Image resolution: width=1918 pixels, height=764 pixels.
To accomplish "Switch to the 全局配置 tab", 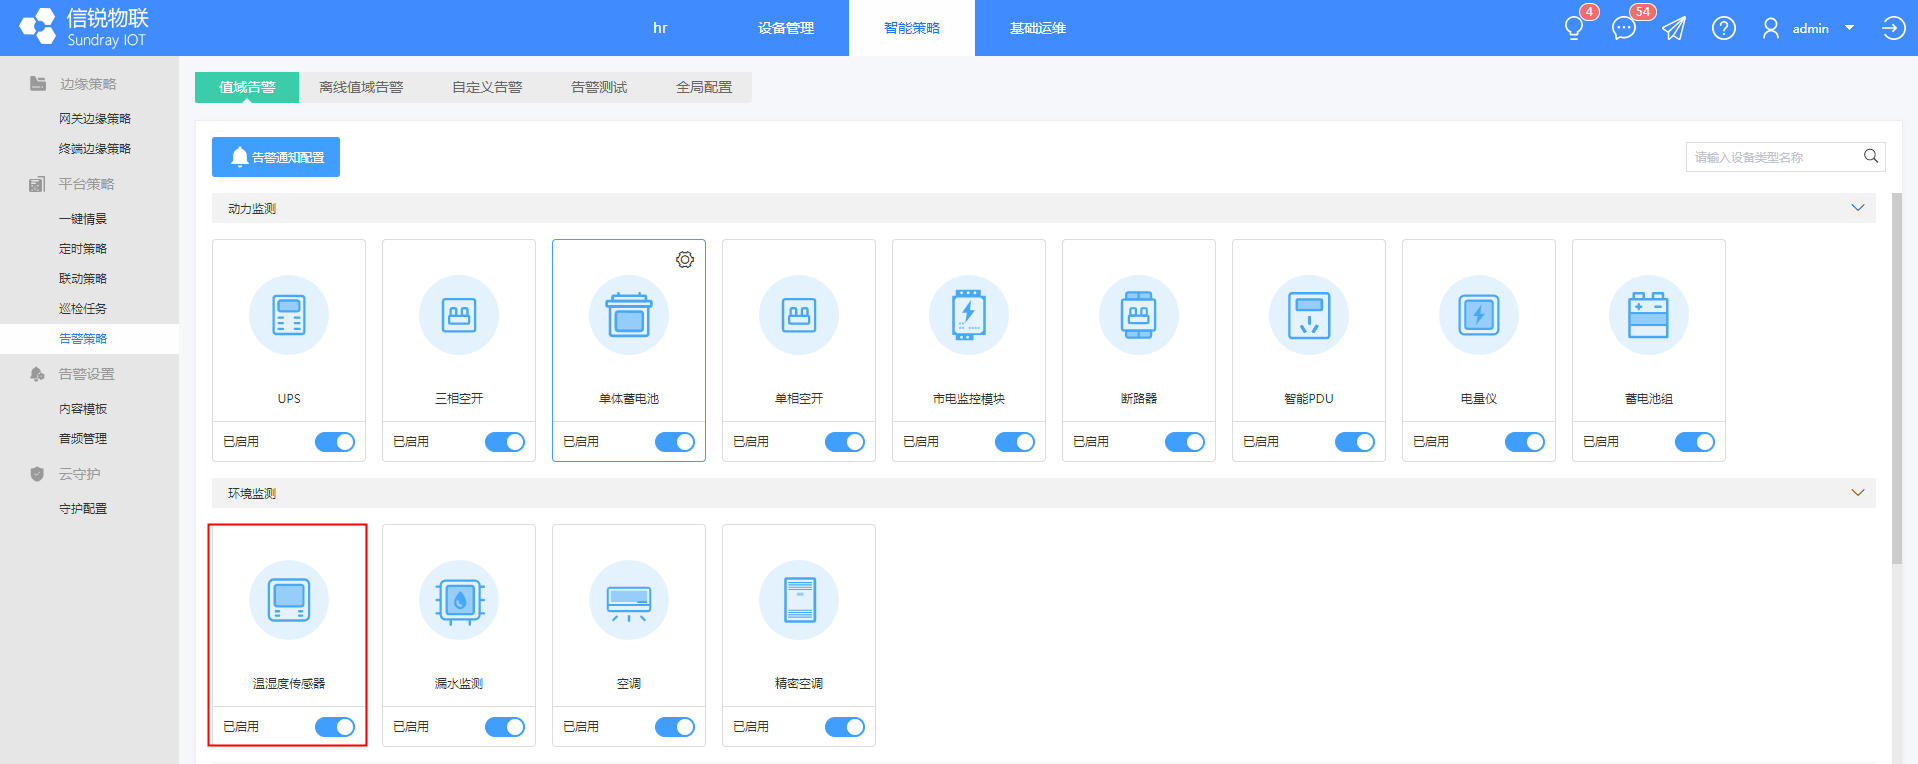I will pos(704,87).
